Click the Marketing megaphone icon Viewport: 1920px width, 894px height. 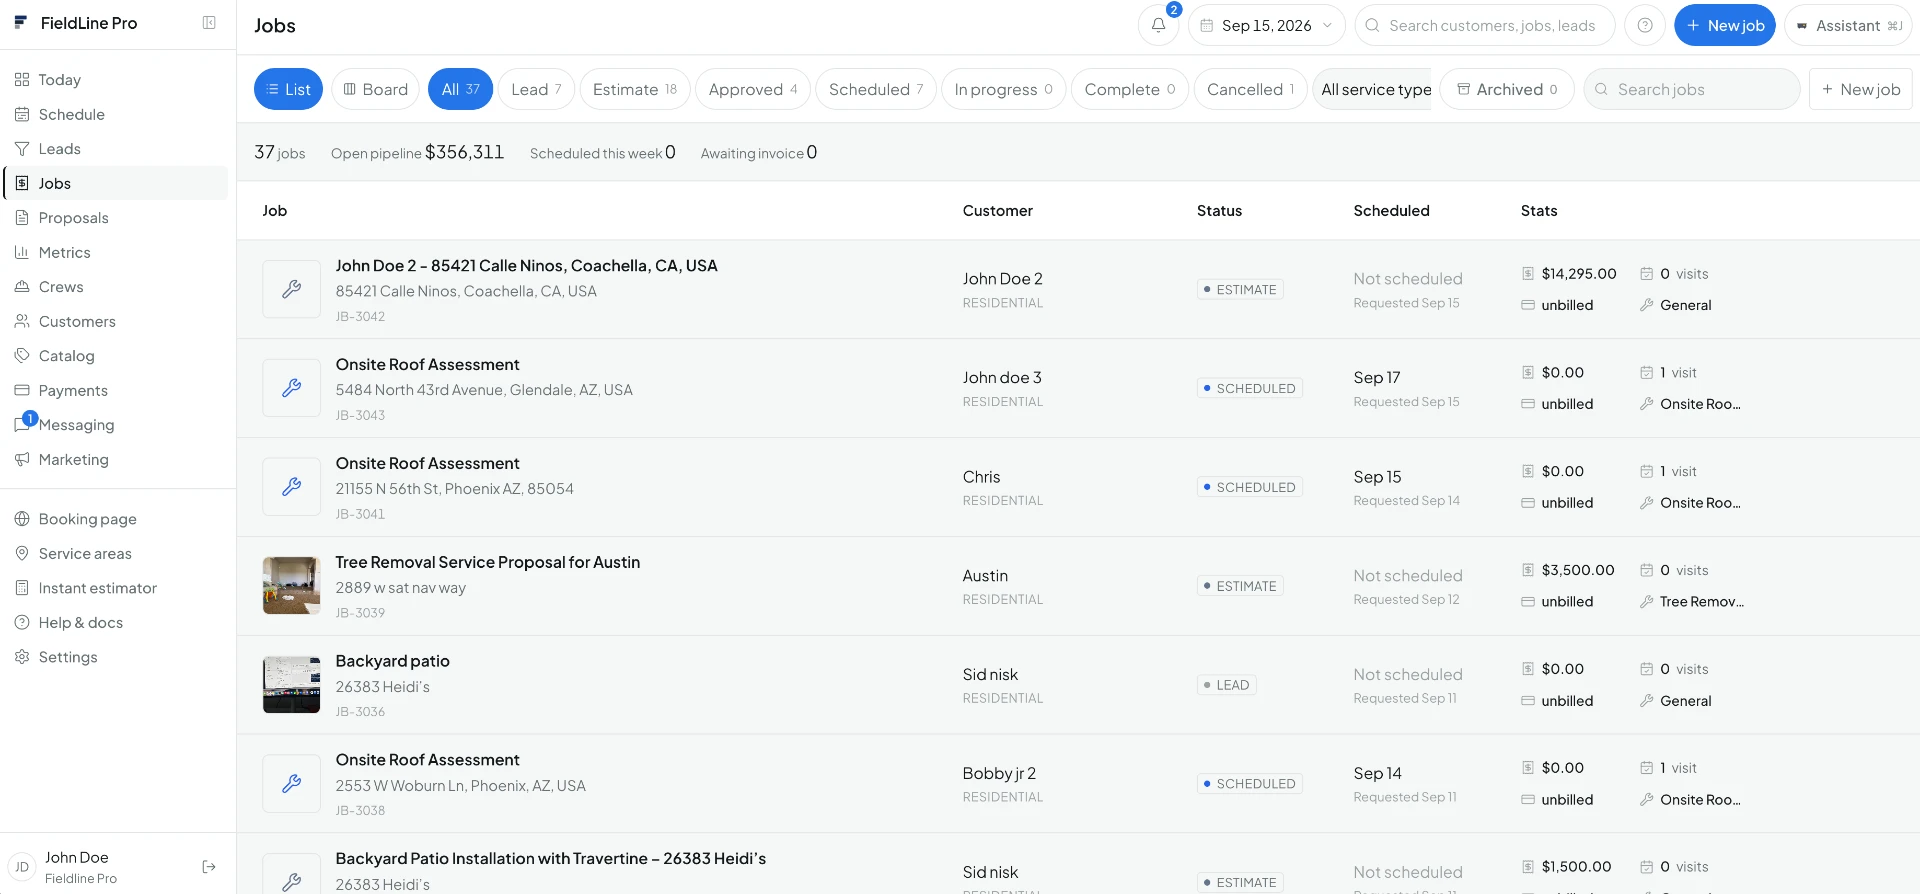click(22, 460)
